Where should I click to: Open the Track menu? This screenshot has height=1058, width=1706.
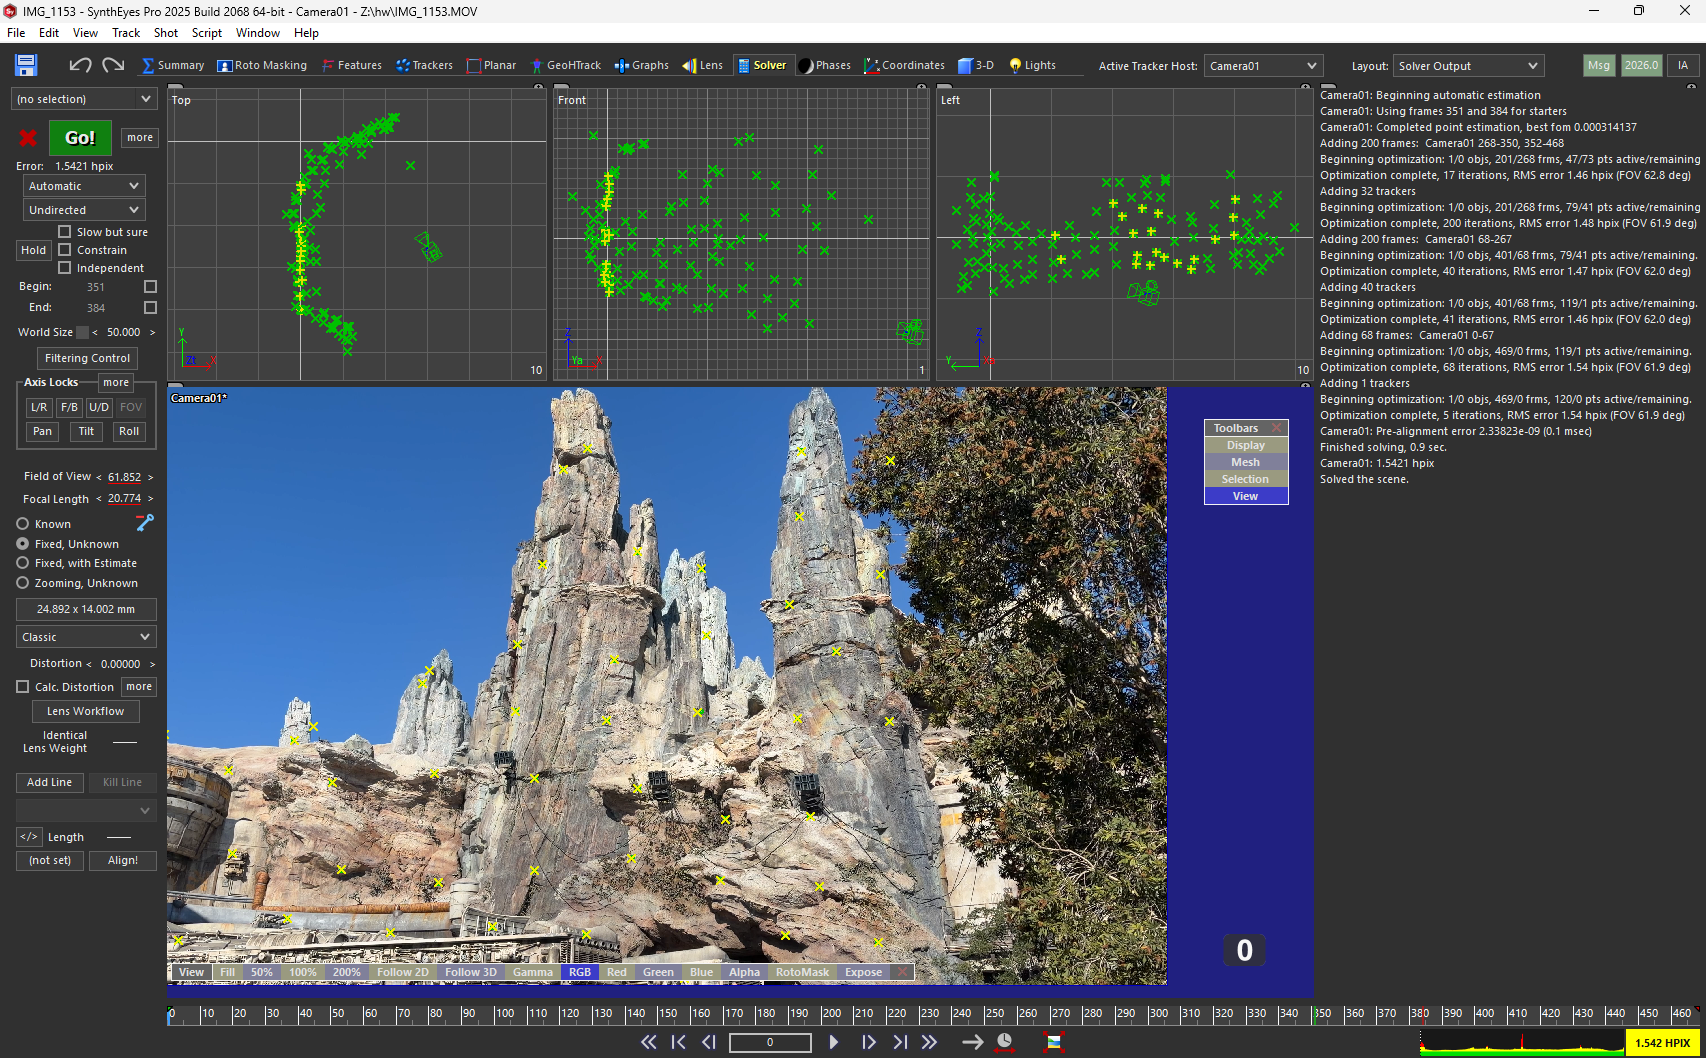point(126,33)
